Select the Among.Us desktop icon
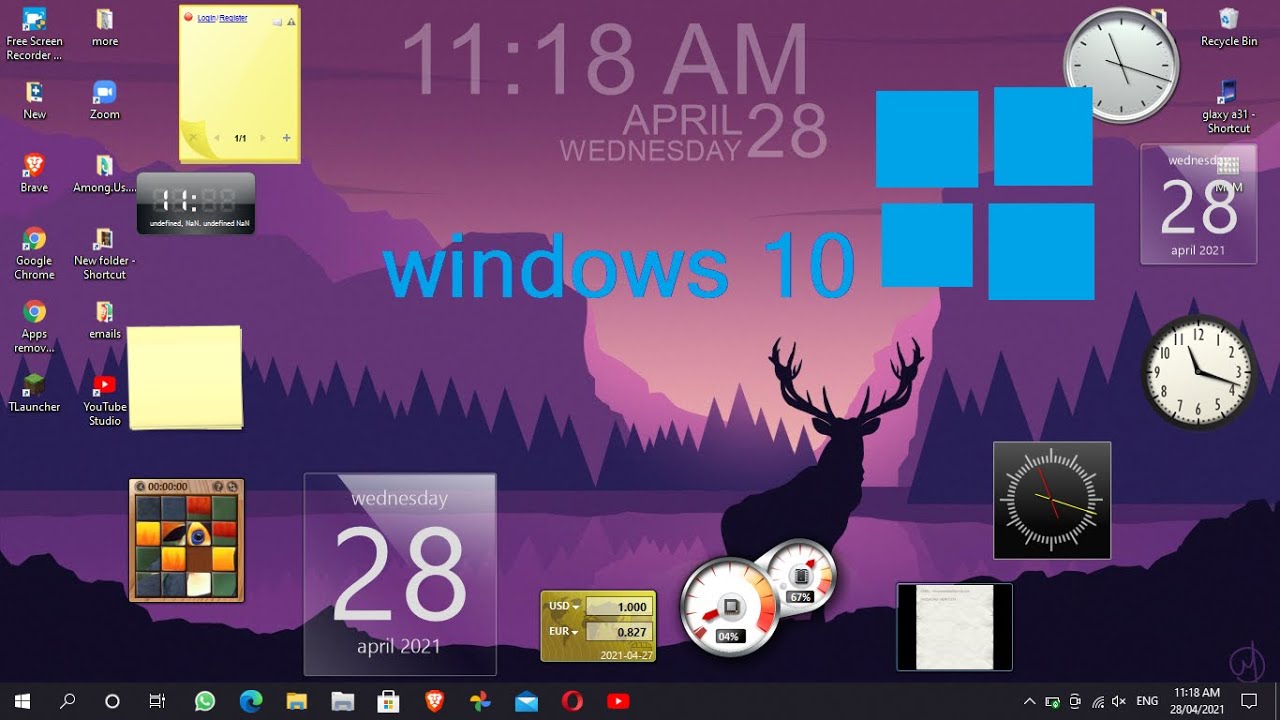Screen dimensions: 1280x720 (105, 173)
